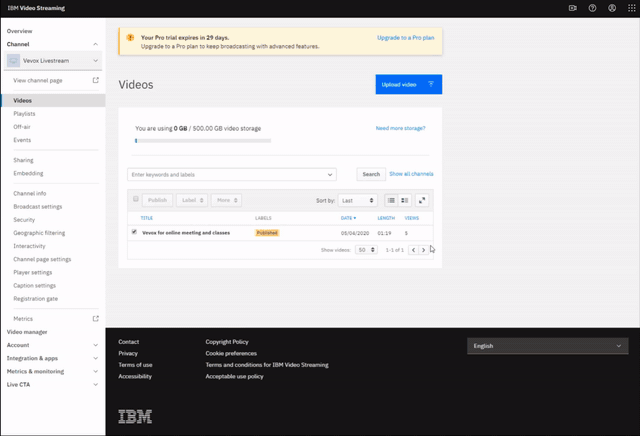Open Broadcast settings
The height and width of the screenshot is (436, 640).
pyautogui.click(x=38, y=207)
